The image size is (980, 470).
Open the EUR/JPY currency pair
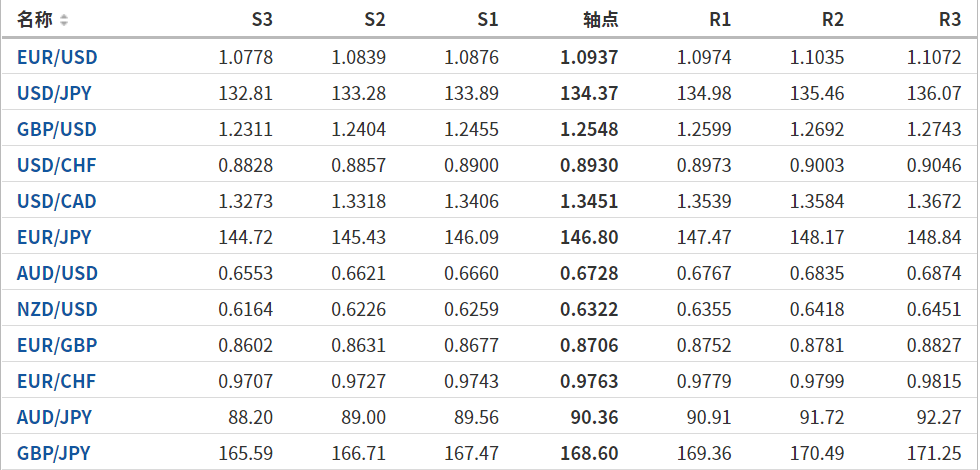[x=54, y=238]
